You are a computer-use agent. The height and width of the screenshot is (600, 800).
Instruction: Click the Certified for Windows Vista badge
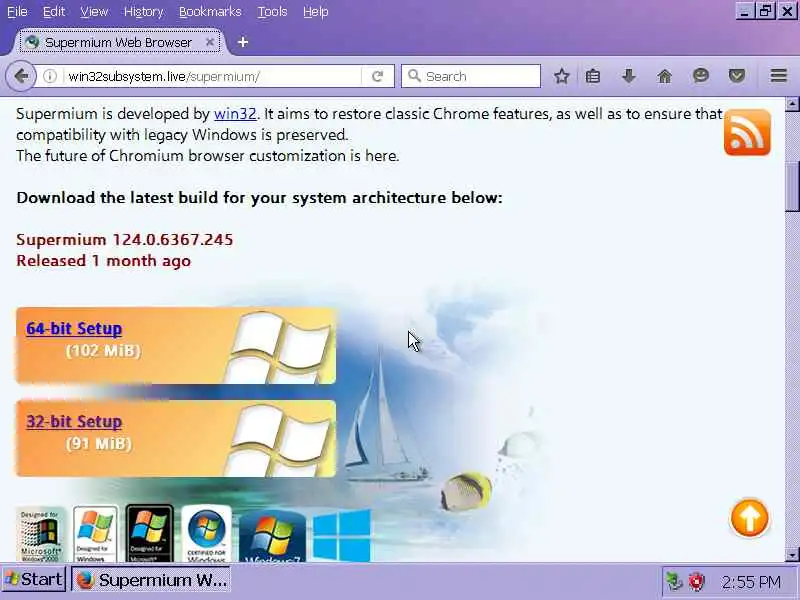(207, 534)
